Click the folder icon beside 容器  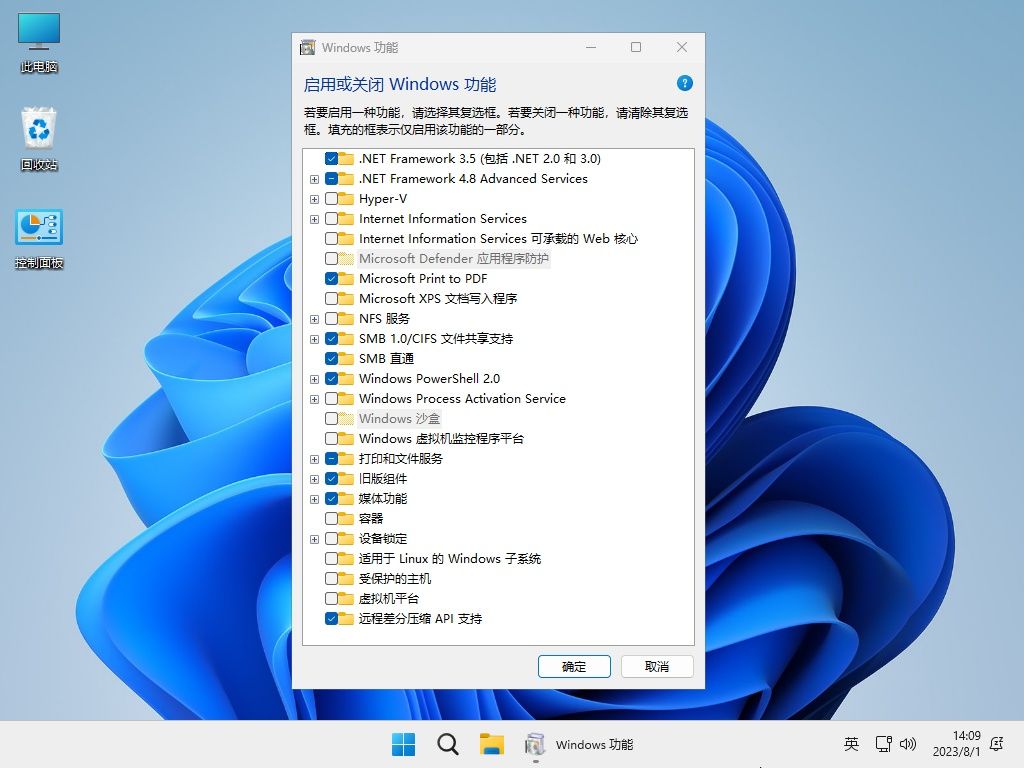coord(346,519)
